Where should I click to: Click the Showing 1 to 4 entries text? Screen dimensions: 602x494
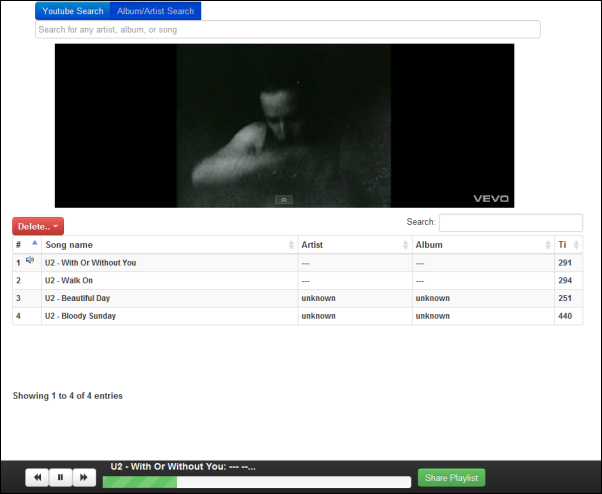point(68,396)
